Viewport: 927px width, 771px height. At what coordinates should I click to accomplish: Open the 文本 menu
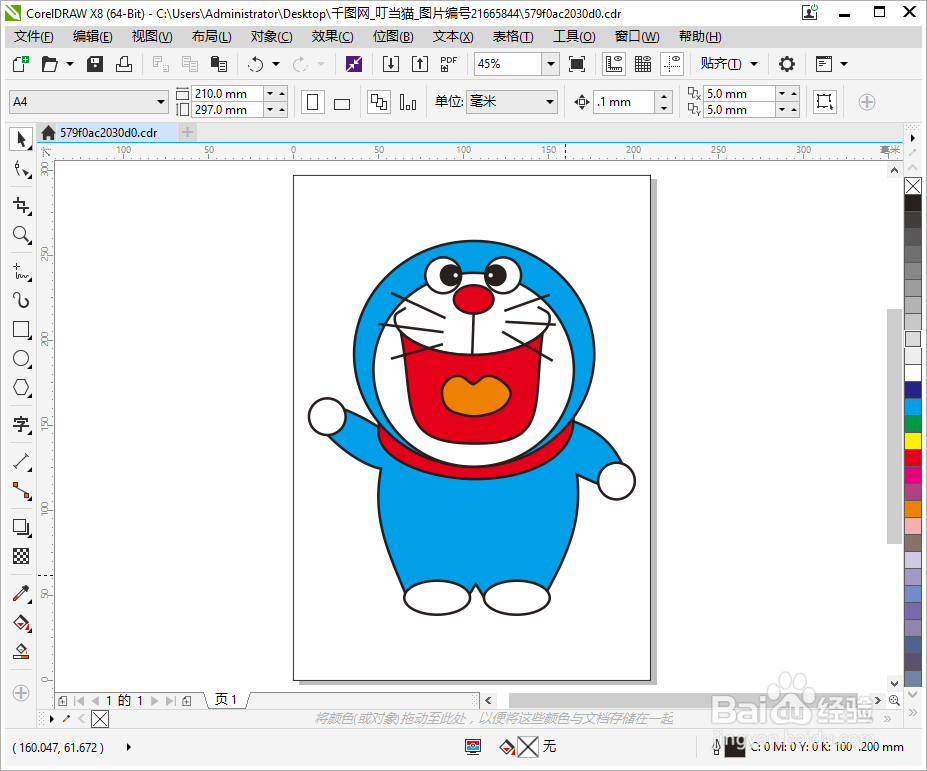tap(453, 37)
